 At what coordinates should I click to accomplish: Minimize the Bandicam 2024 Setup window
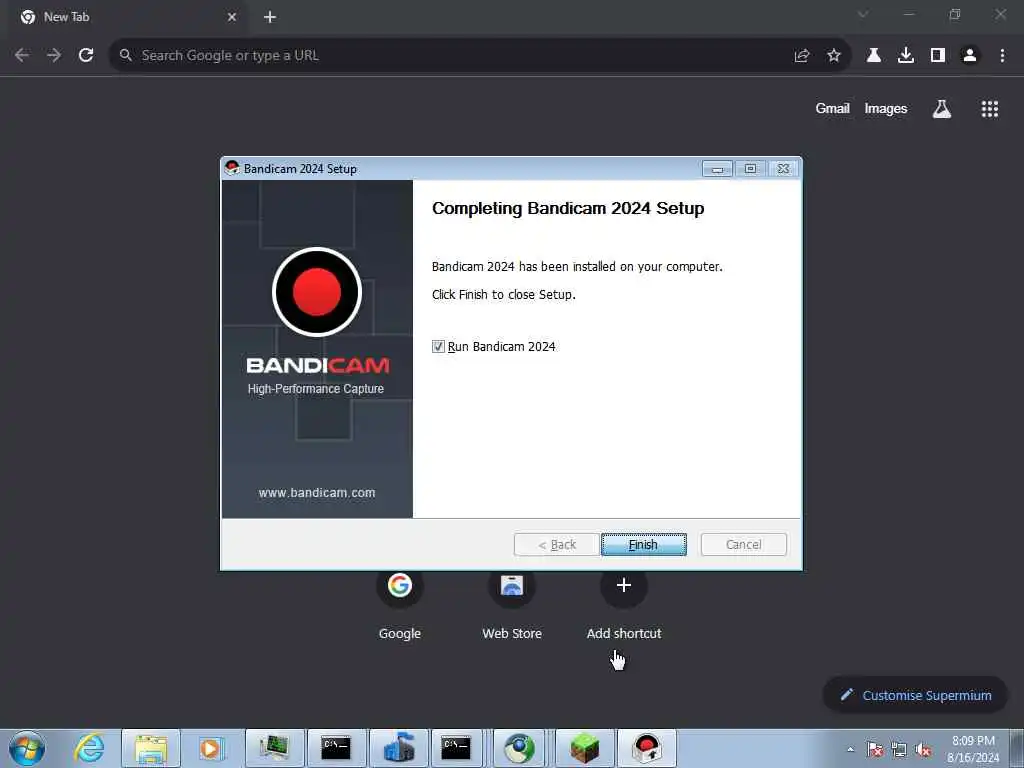coord(717,169)
